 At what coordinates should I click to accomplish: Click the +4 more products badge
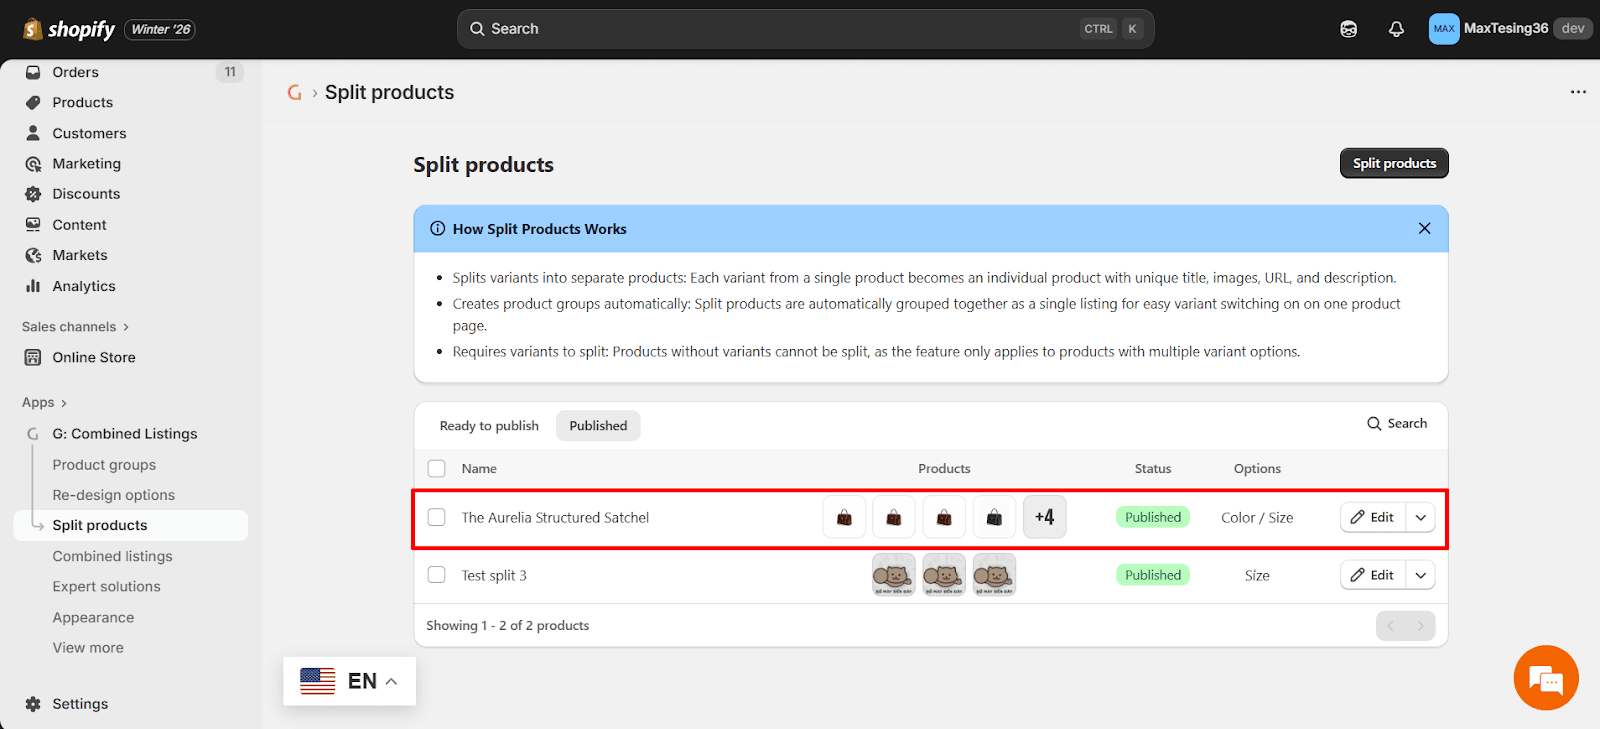coord(1044,517)
